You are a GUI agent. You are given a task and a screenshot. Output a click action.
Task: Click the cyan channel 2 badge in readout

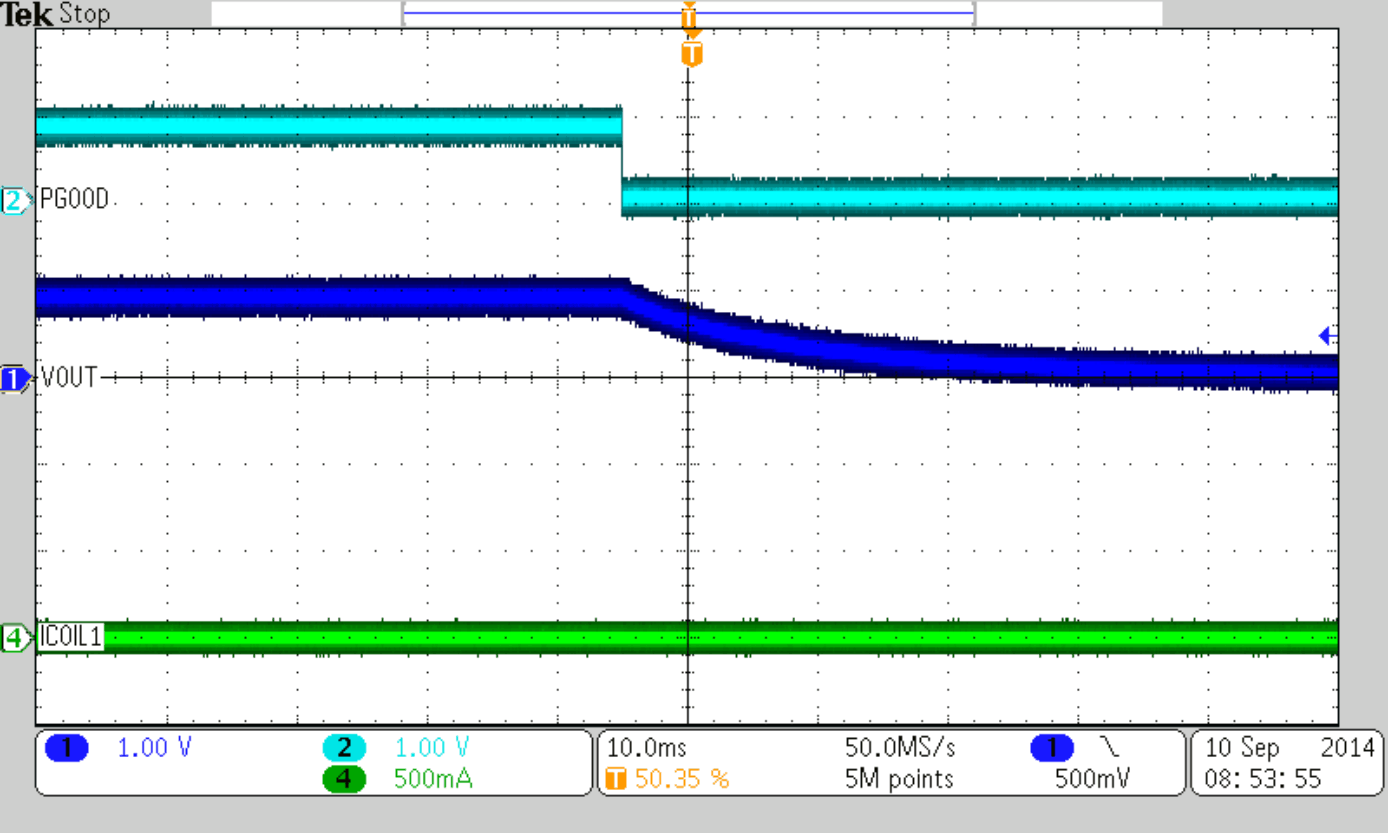pyautogui.click(x=343, y=748)
